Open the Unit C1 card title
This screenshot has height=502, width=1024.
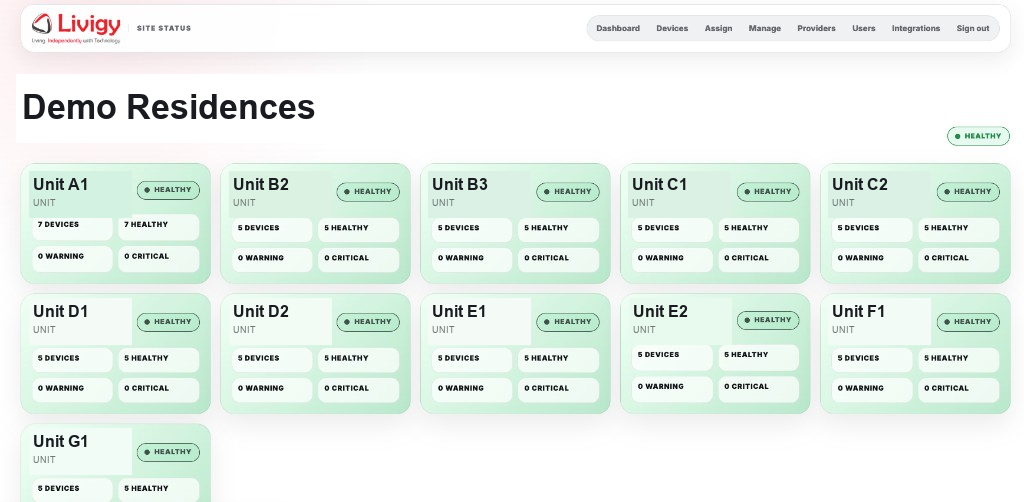click(x=660, y=185)
